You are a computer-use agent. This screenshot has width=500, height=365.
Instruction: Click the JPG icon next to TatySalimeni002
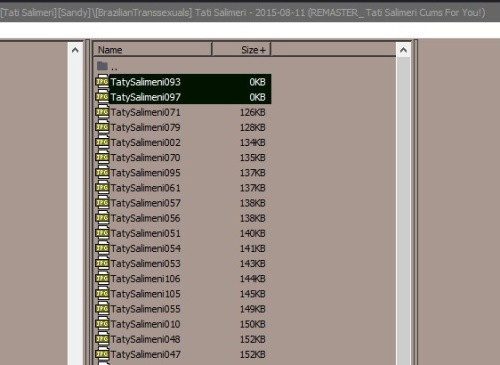(102, 142)
